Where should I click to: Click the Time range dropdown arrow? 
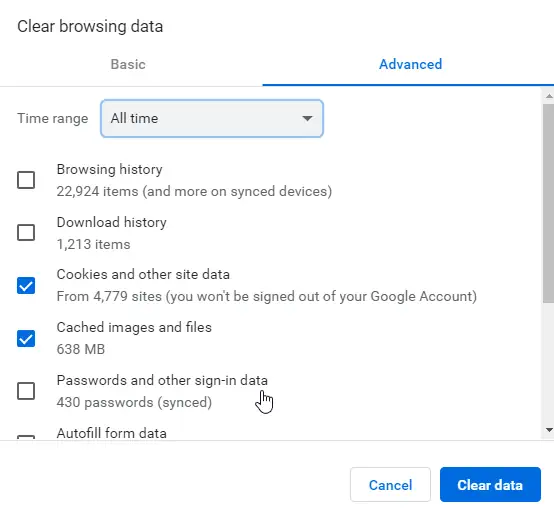tap(307, 118)
